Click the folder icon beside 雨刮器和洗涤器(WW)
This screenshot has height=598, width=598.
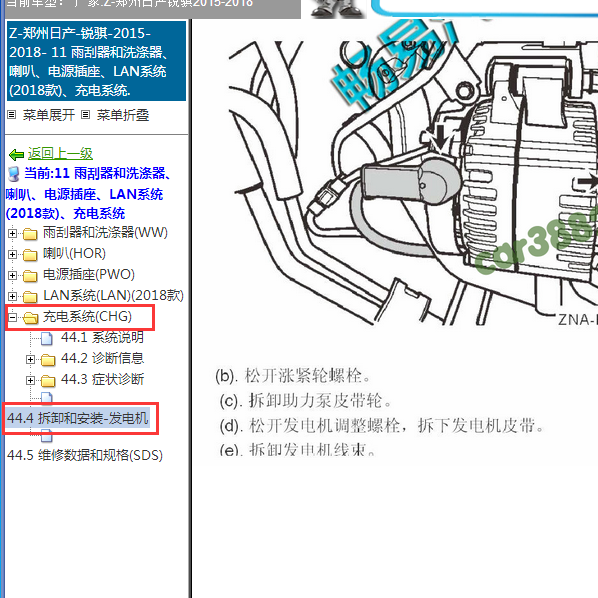pos(30,233)
